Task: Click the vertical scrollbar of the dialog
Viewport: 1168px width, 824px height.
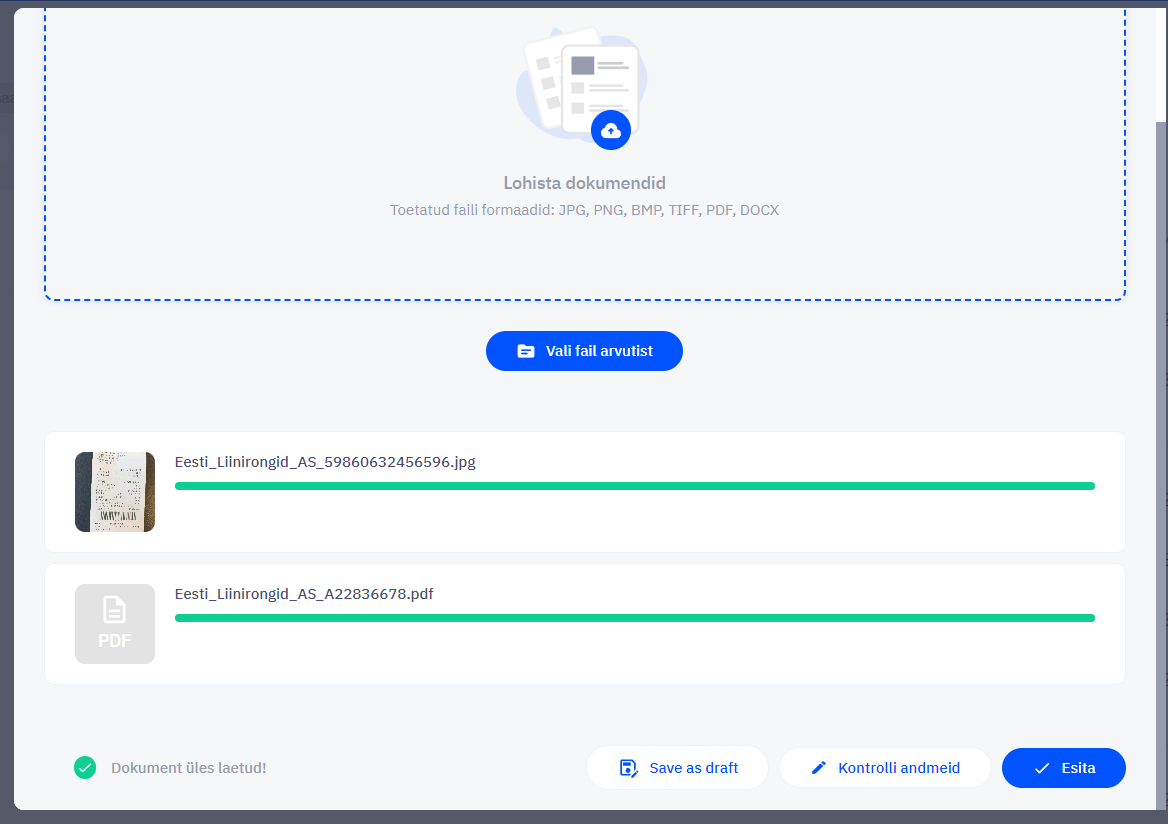Action: 1161,466
